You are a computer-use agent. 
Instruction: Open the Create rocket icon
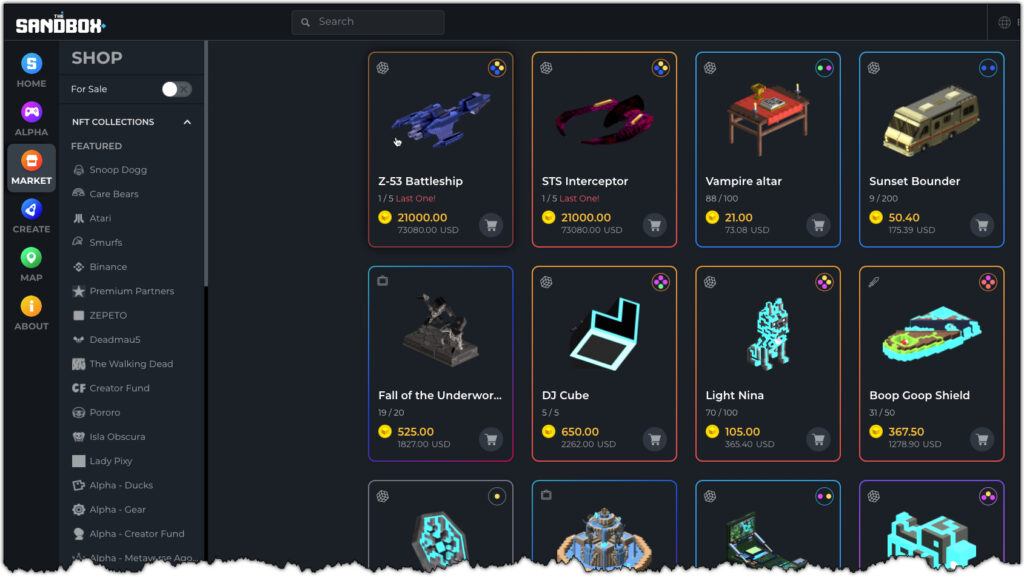pos(31,209)
